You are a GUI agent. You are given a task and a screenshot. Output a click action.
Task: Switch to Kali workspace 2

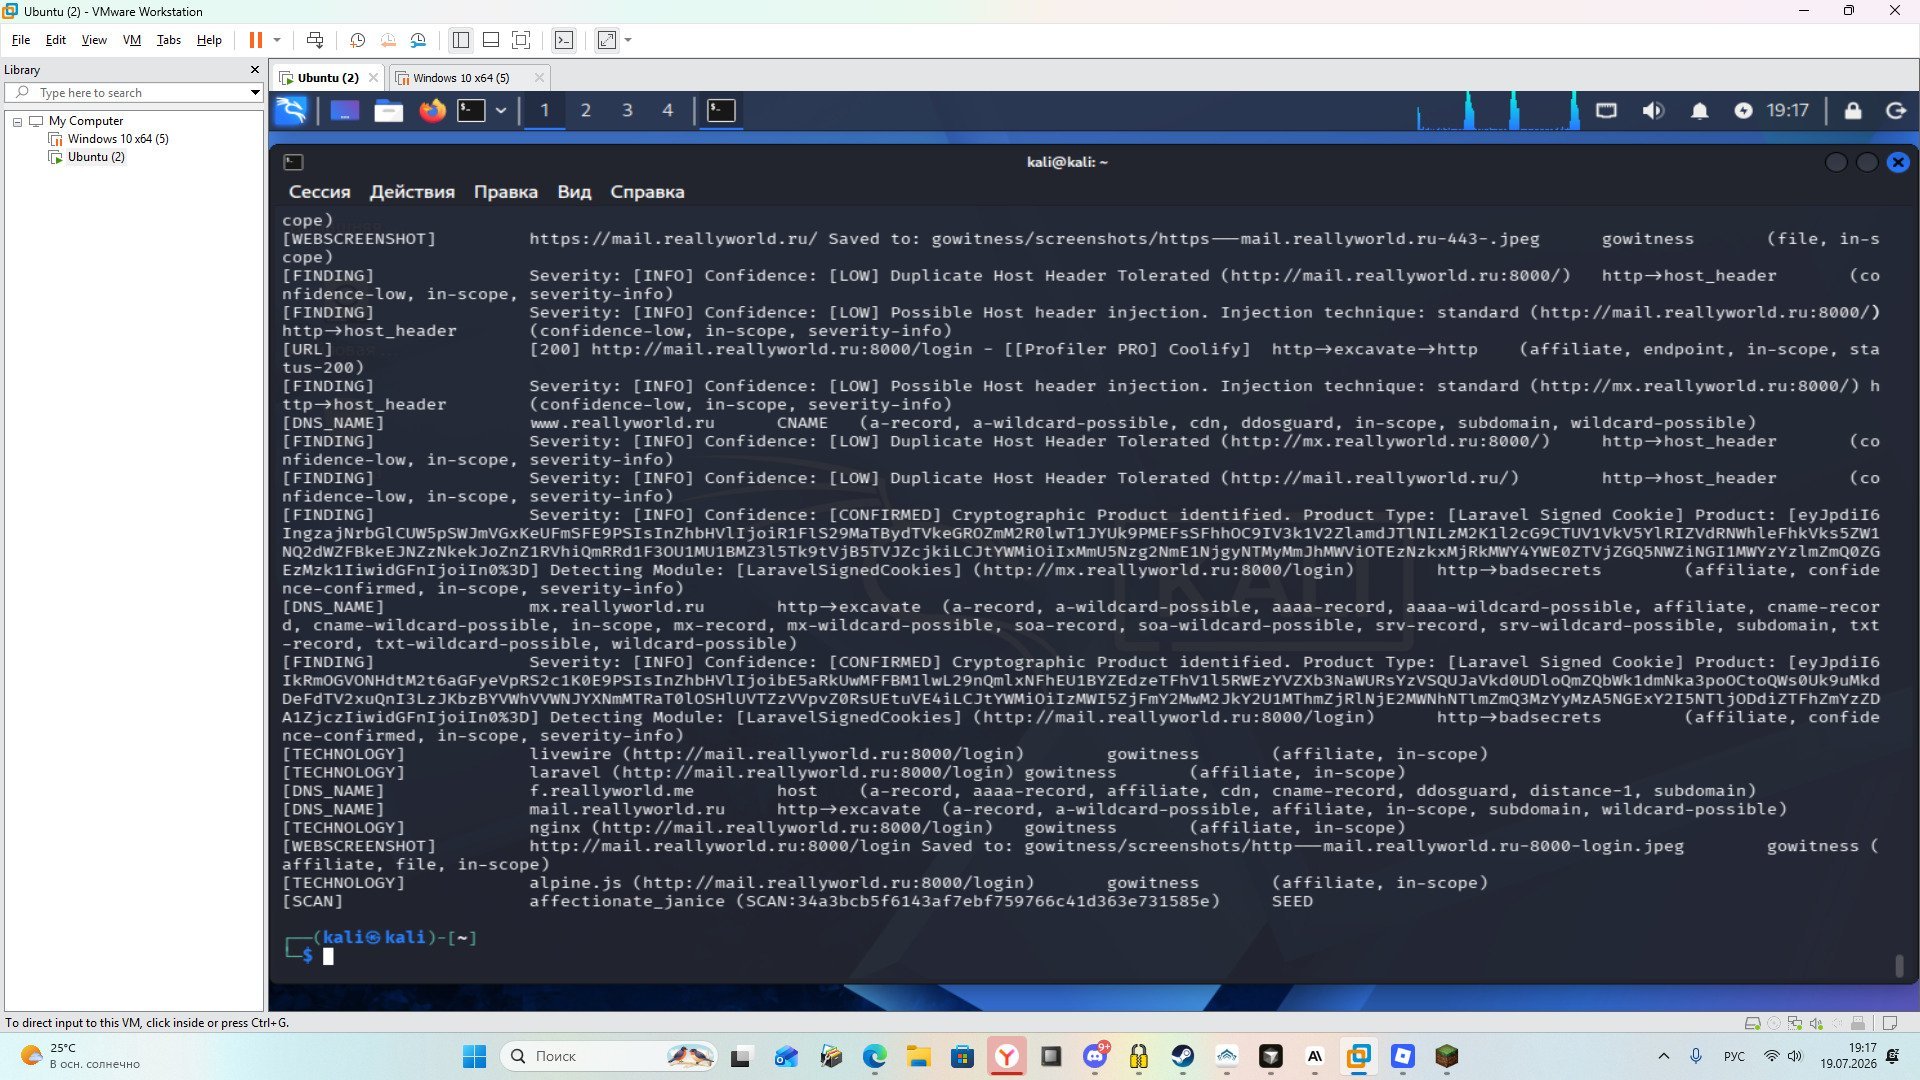coord(586,110)
